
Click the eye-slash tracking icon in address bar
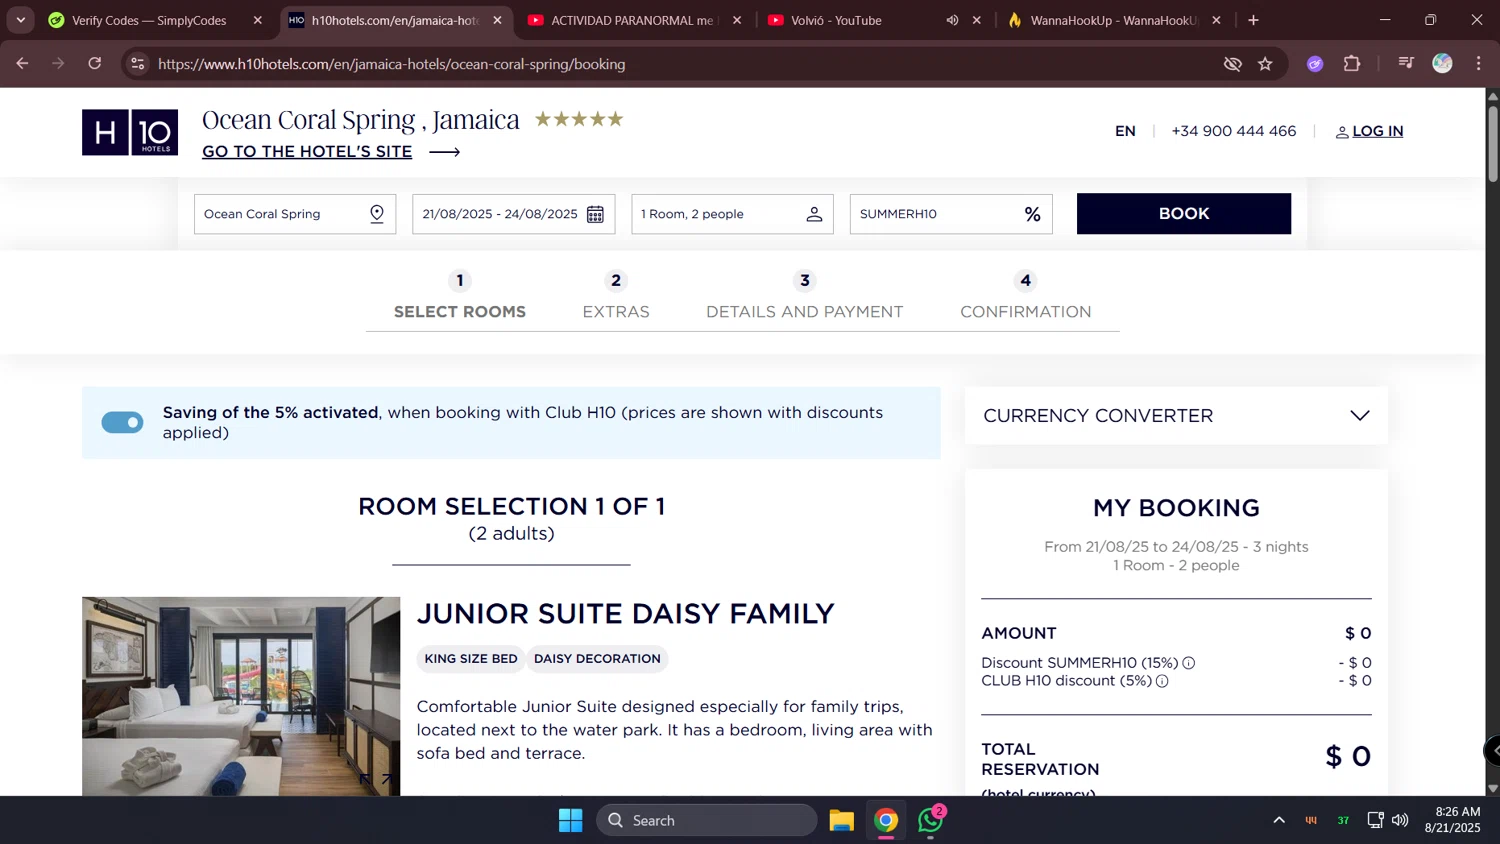[1232, 64]
